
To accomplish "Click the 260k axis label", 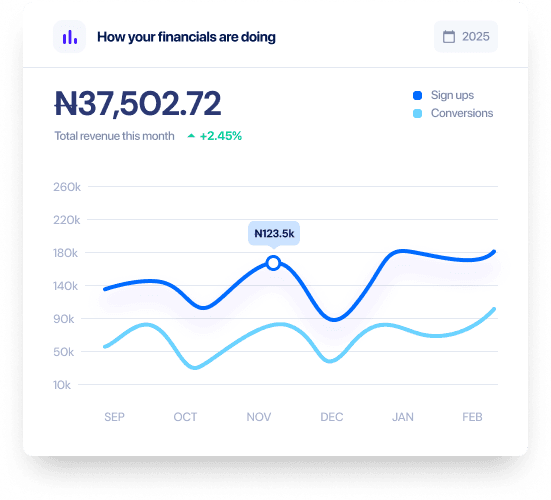I will [67, 187].
